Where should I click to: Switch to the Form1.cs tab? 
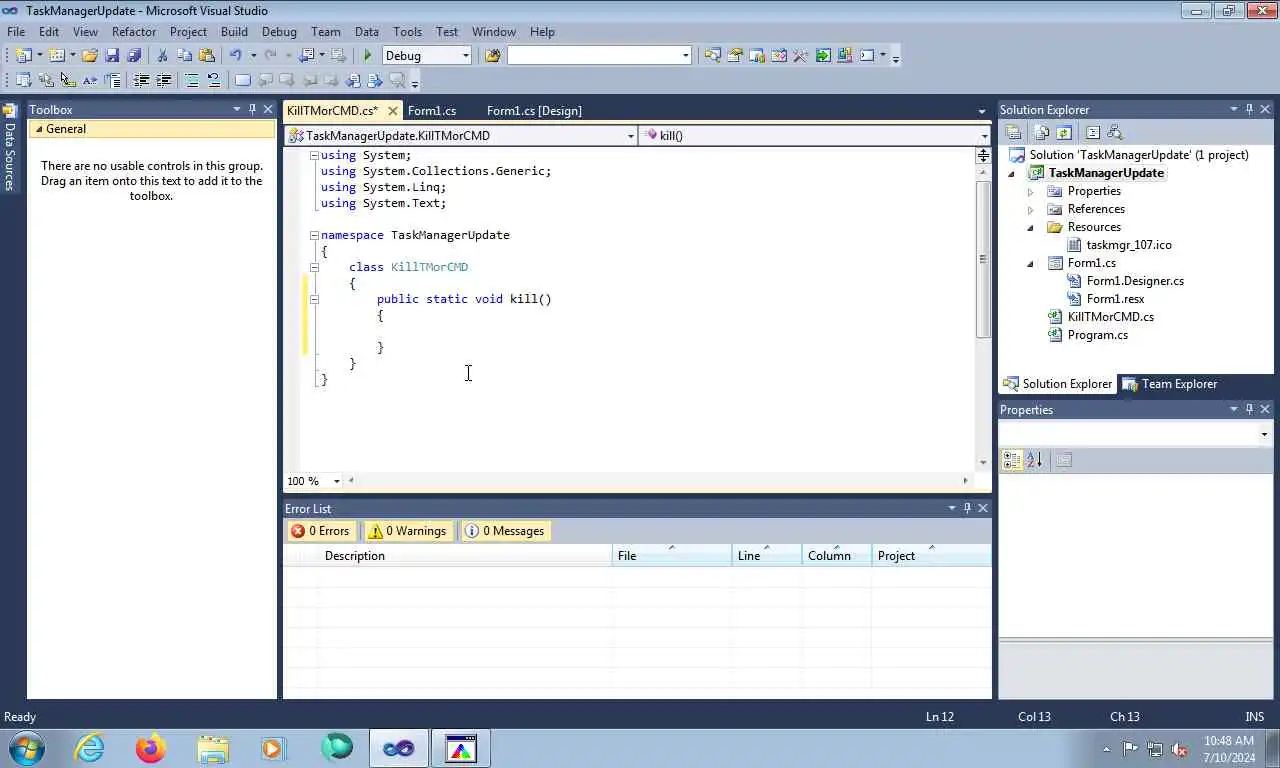click(x=432, y=110)
